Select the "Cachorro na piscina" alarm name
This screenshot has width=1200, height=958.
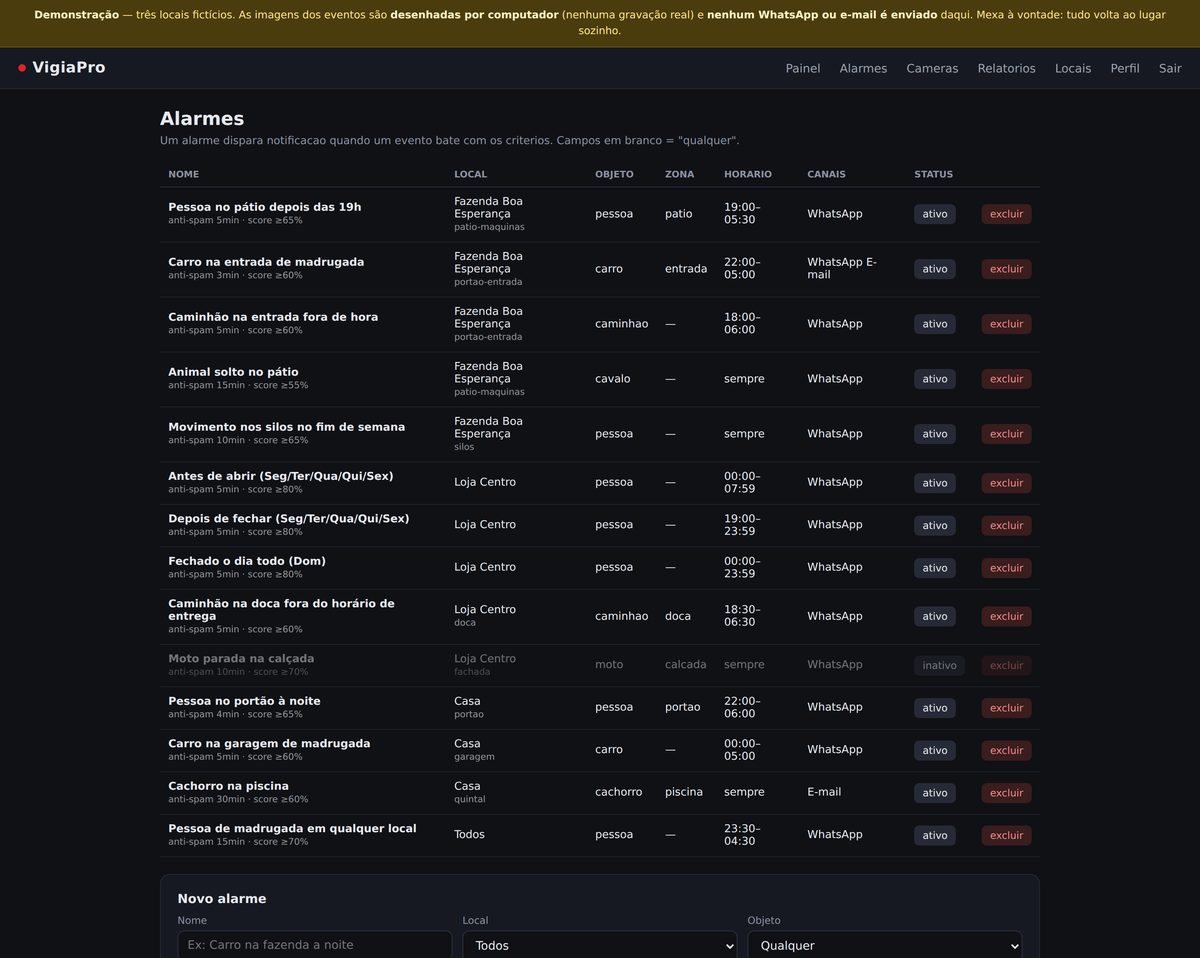point(228,786)
